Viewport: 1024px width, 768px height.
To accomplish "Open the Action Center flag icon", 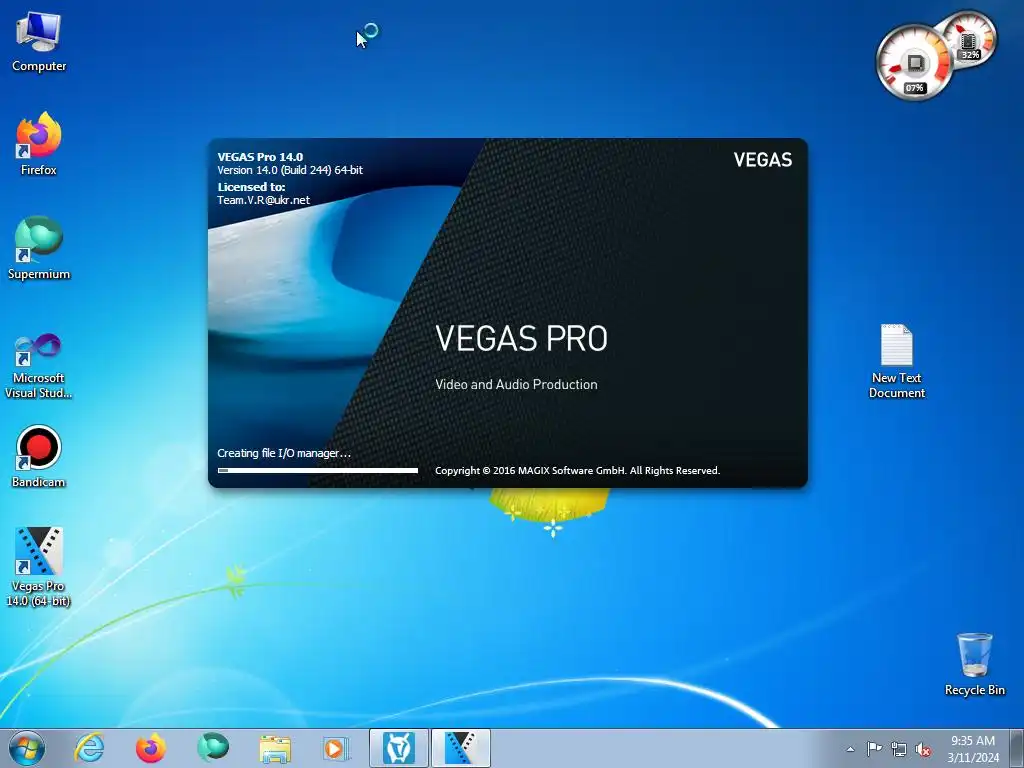I will pyautogui.click(x=874, y=749).
